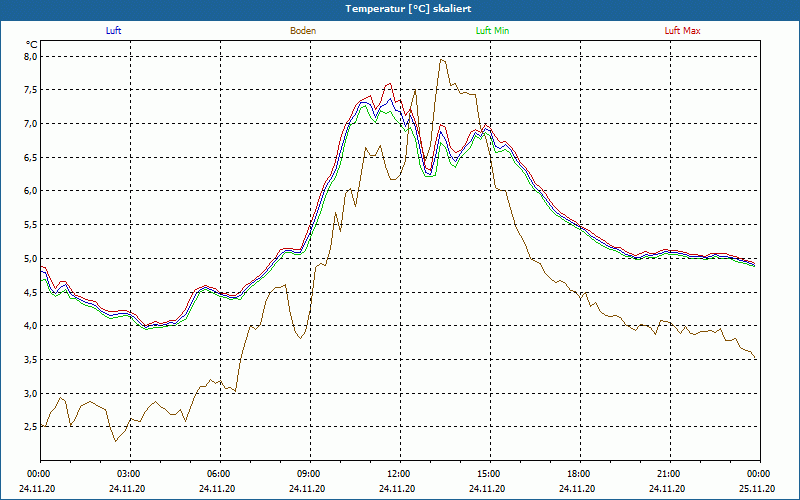Click the red Luft Max legend label
Screen dimensions: 800x500
[x=682, y=31]
